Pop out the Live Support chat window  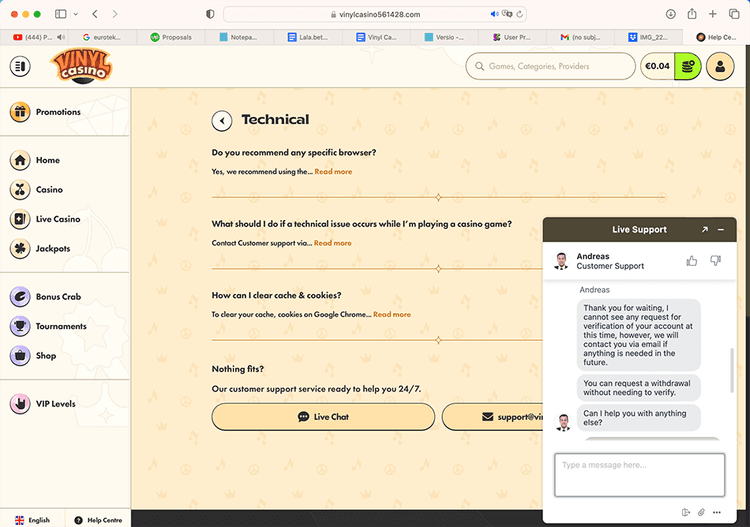tap(705, 230)
